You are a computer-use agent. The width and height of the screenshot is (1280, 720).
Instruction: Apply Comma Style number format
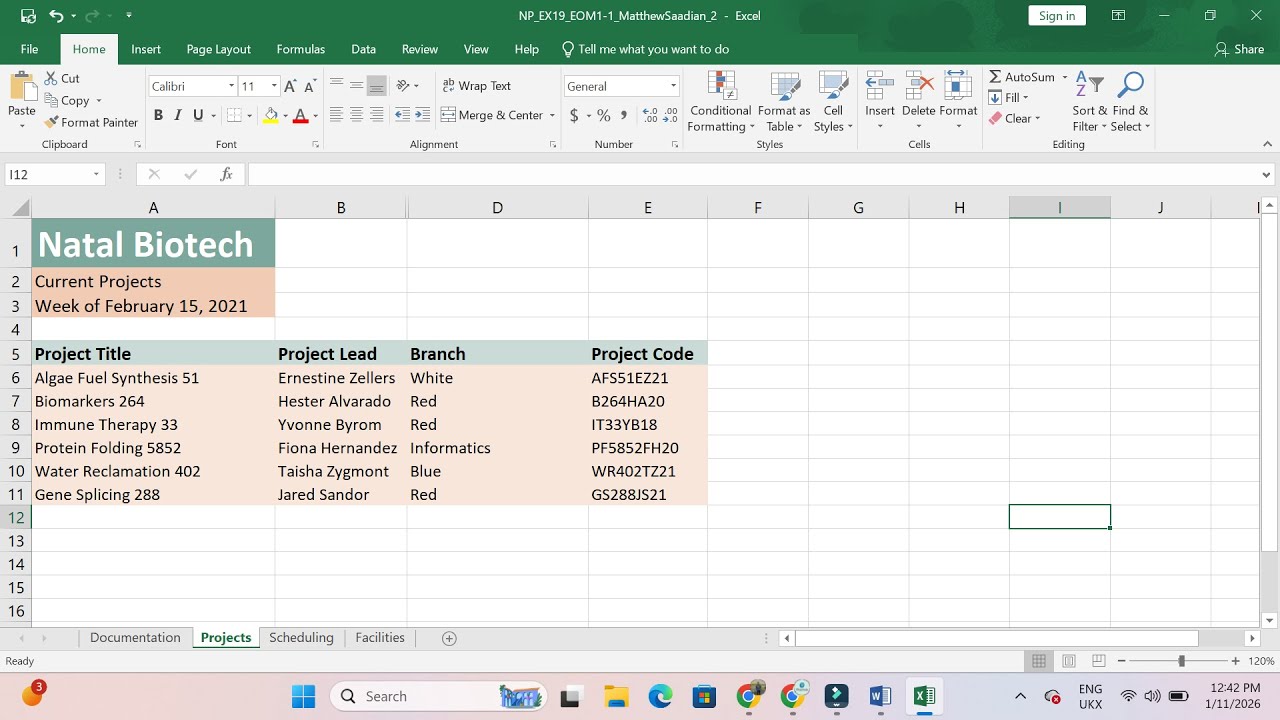click(624, 116)
